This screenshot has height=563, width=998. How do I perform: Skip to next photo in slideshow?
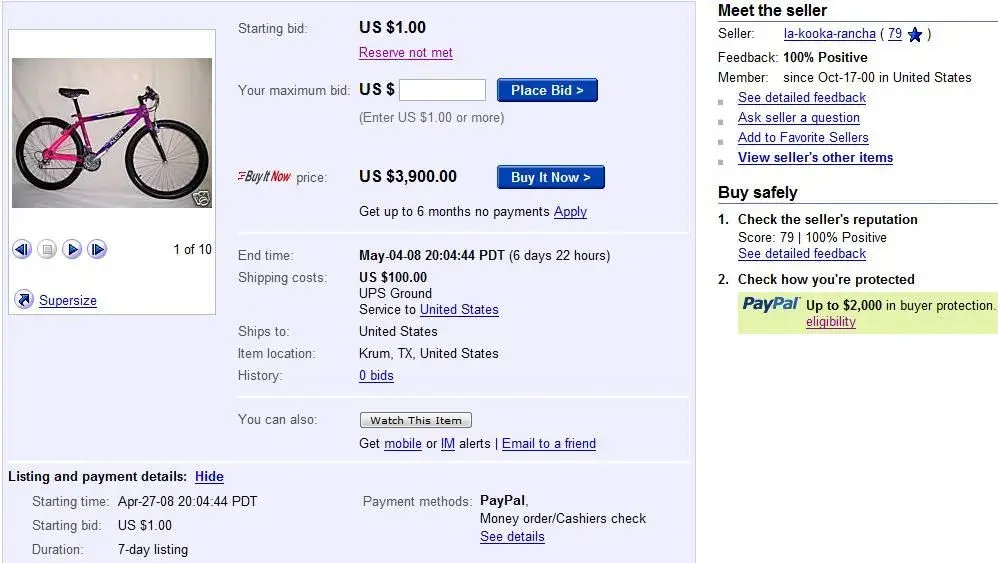pos(97,249)
